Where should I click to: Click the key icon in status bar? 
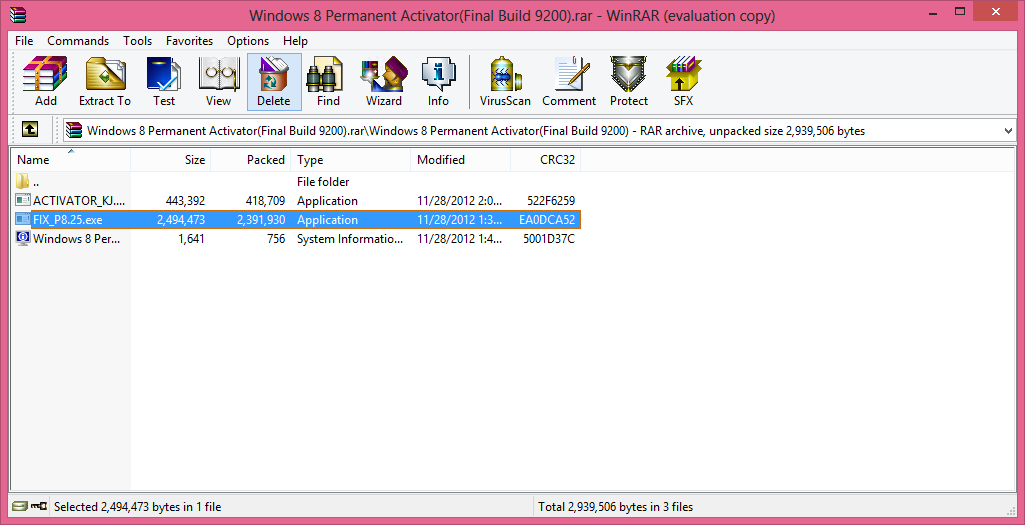click(39, 506)
